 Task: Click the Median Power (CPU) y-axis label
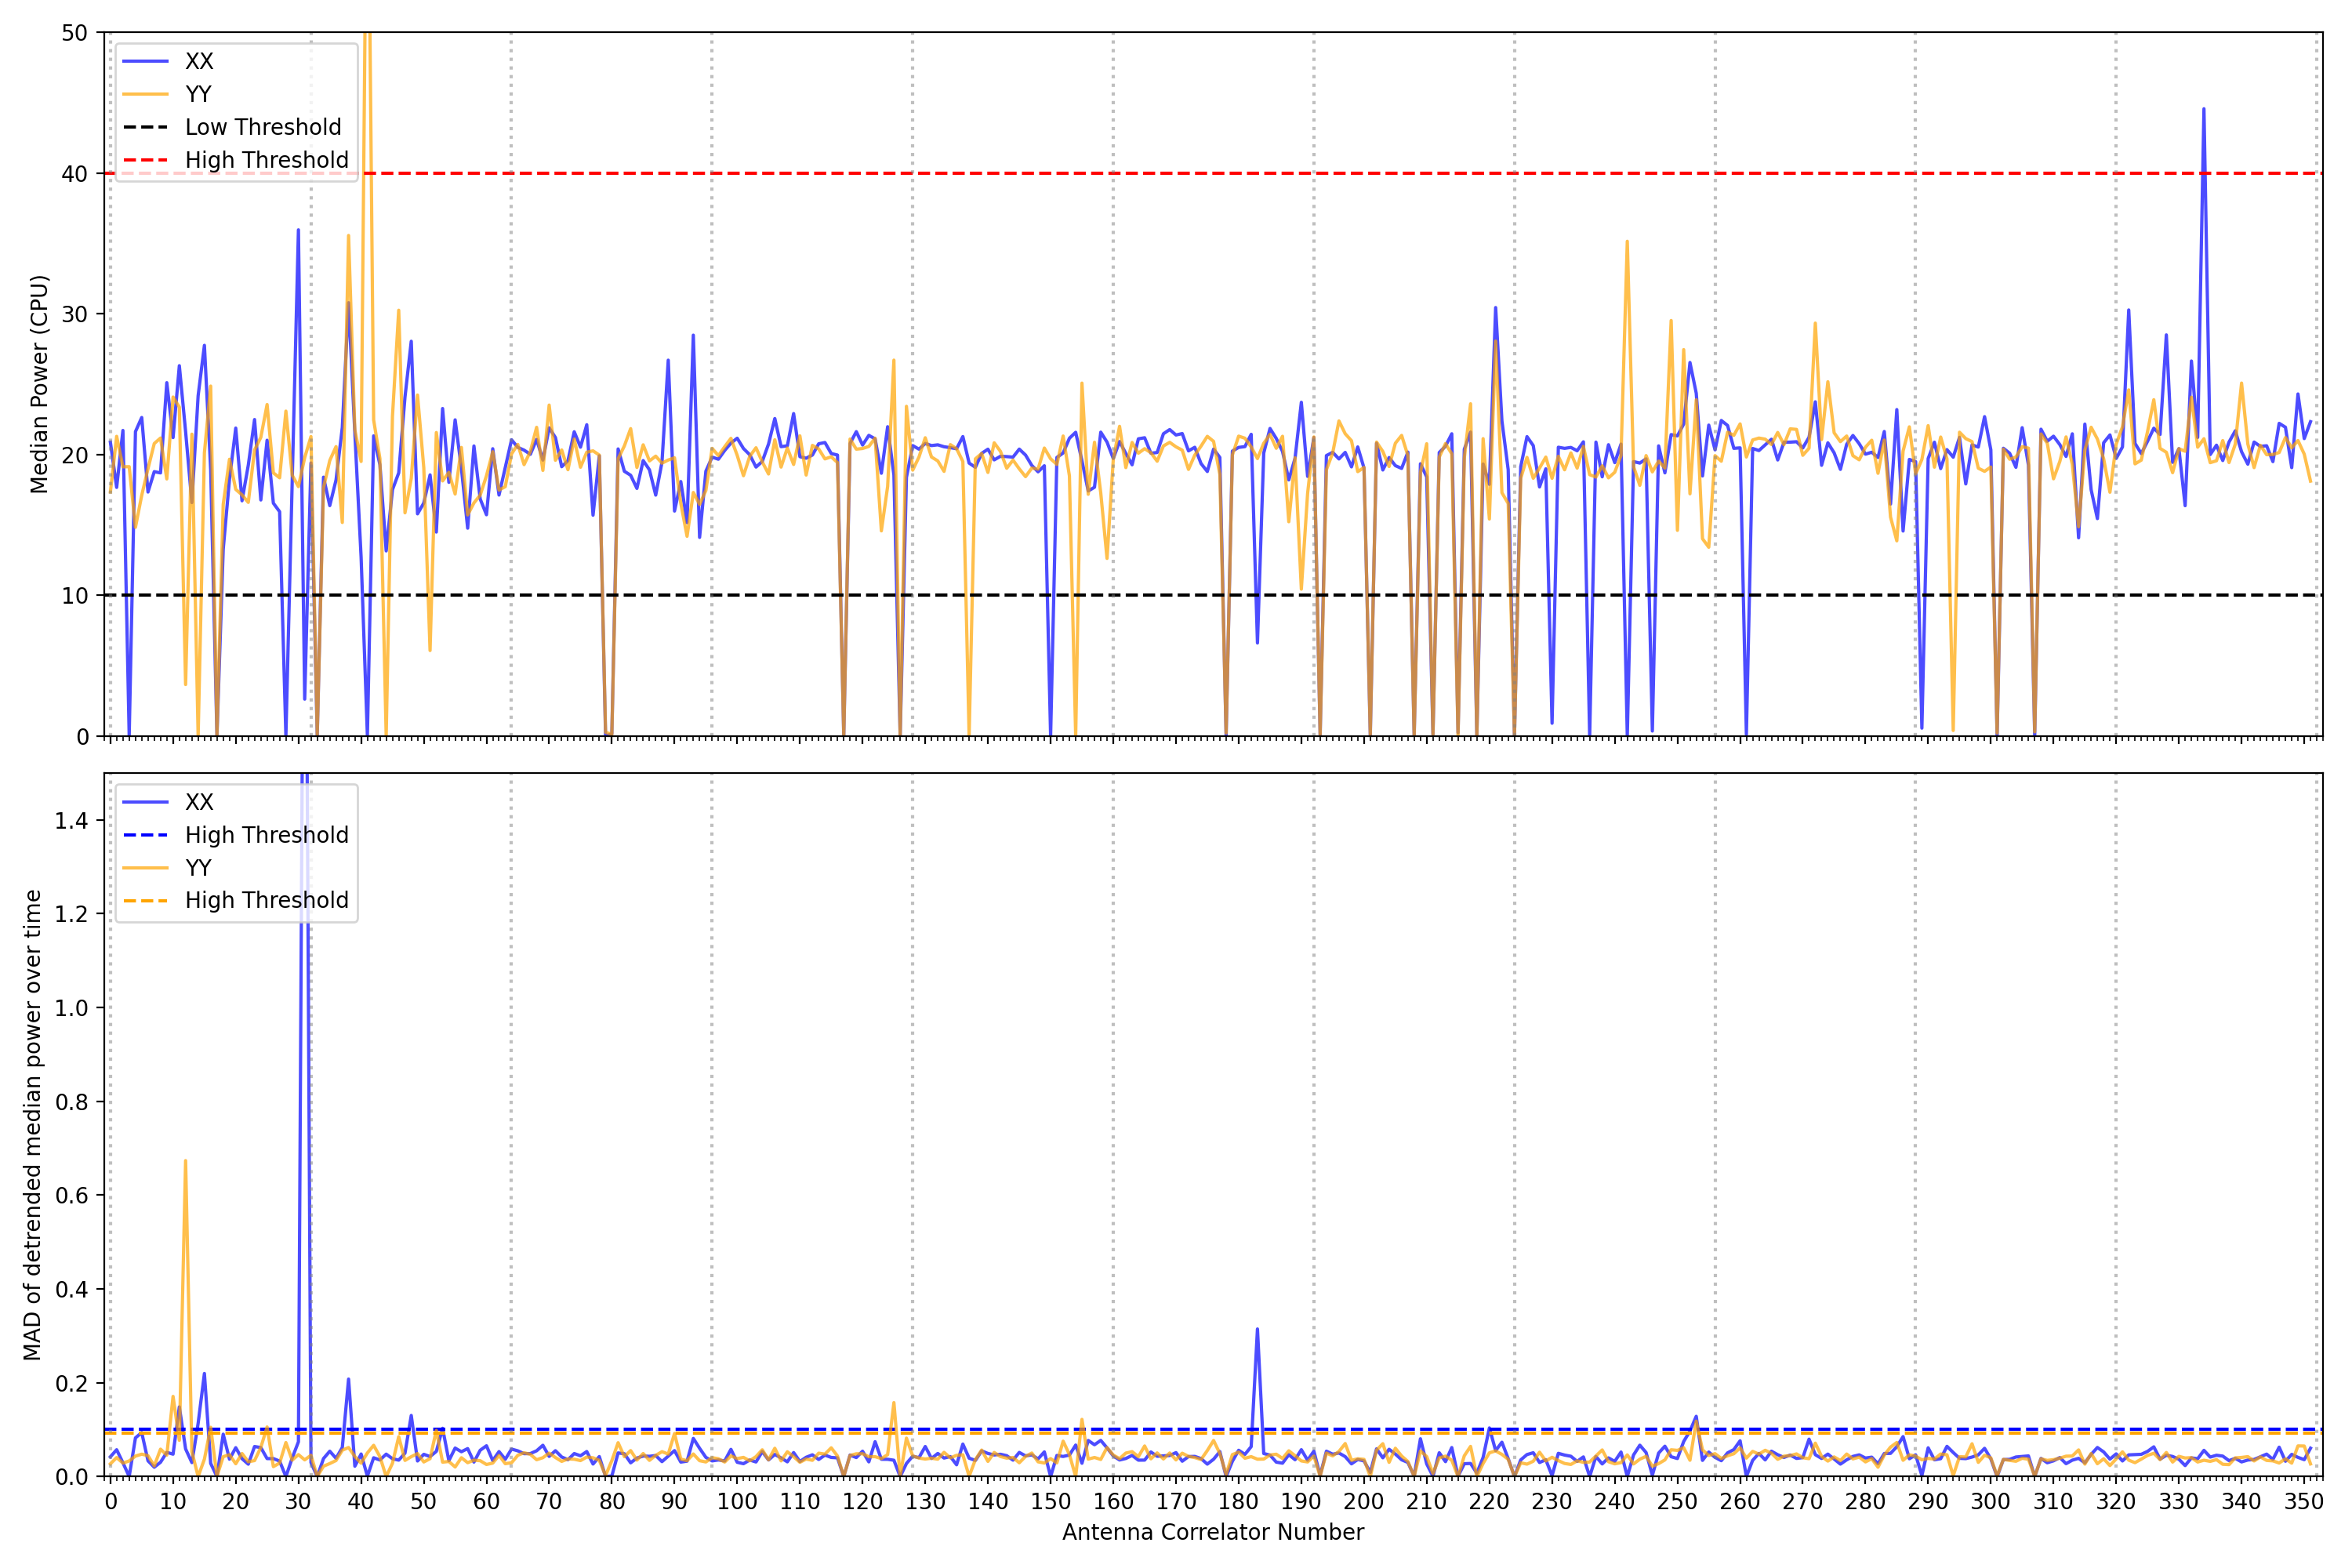click(39, 384)
